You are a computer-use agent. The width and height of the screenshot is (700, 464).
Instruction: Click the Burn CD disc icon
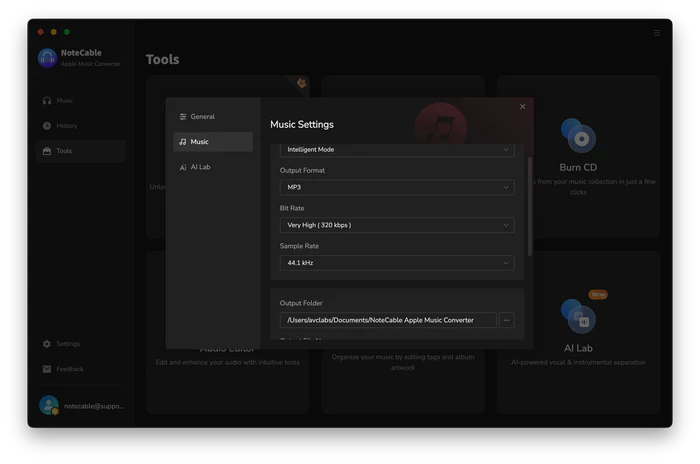coord(578,135)
